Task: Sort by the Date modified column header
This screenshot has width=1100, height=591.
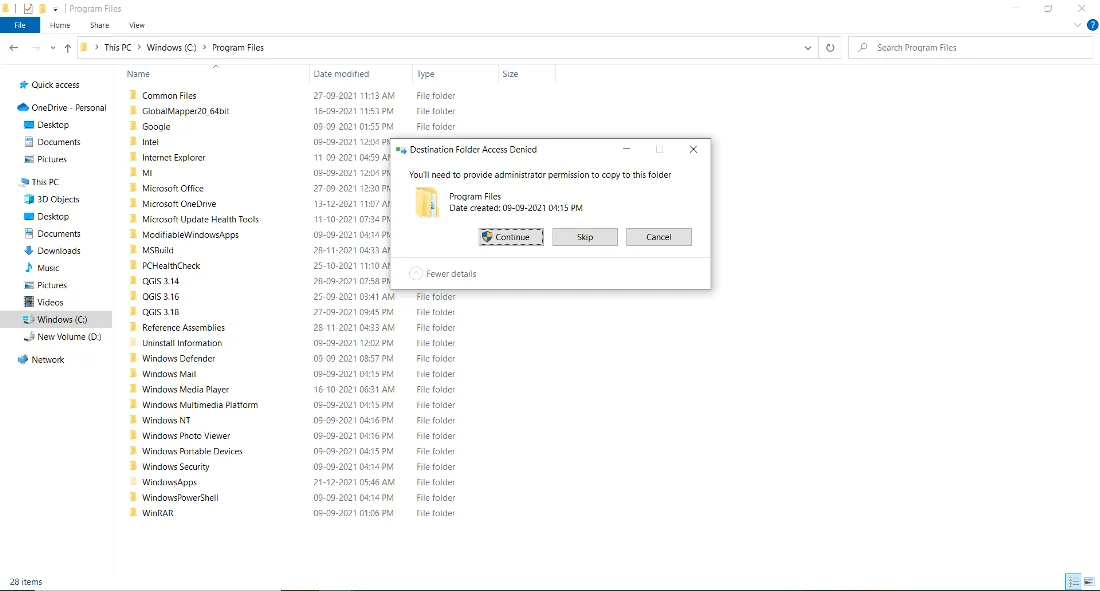Action: [x=341, y=74]
